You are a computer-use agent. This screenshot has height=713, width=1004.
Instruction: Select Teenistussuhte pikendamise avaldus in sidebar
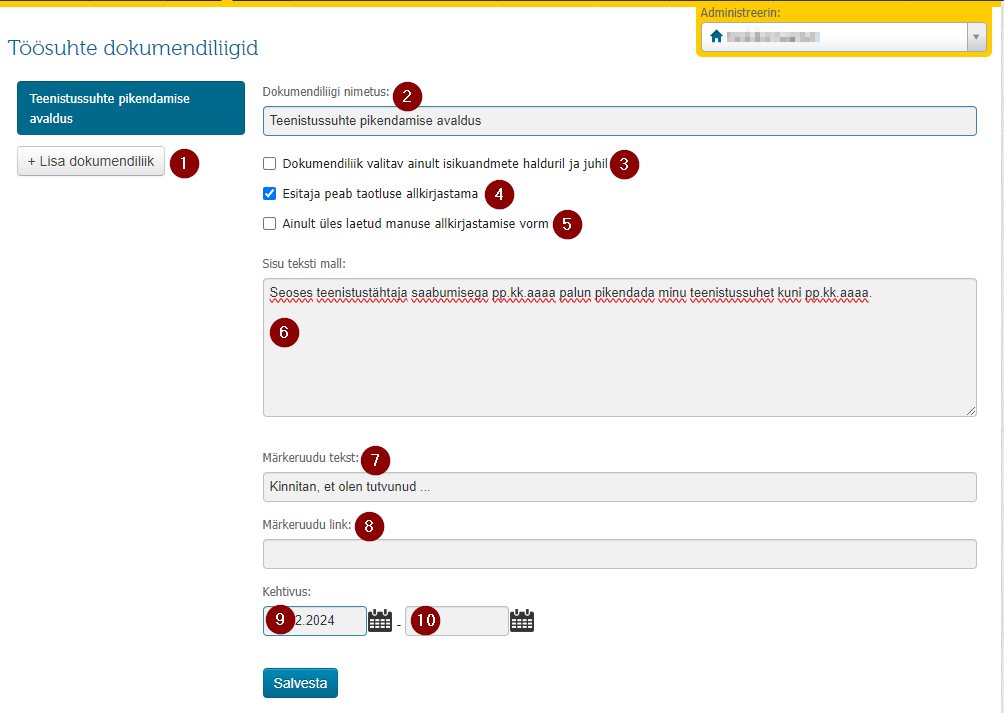click(131, 108)
